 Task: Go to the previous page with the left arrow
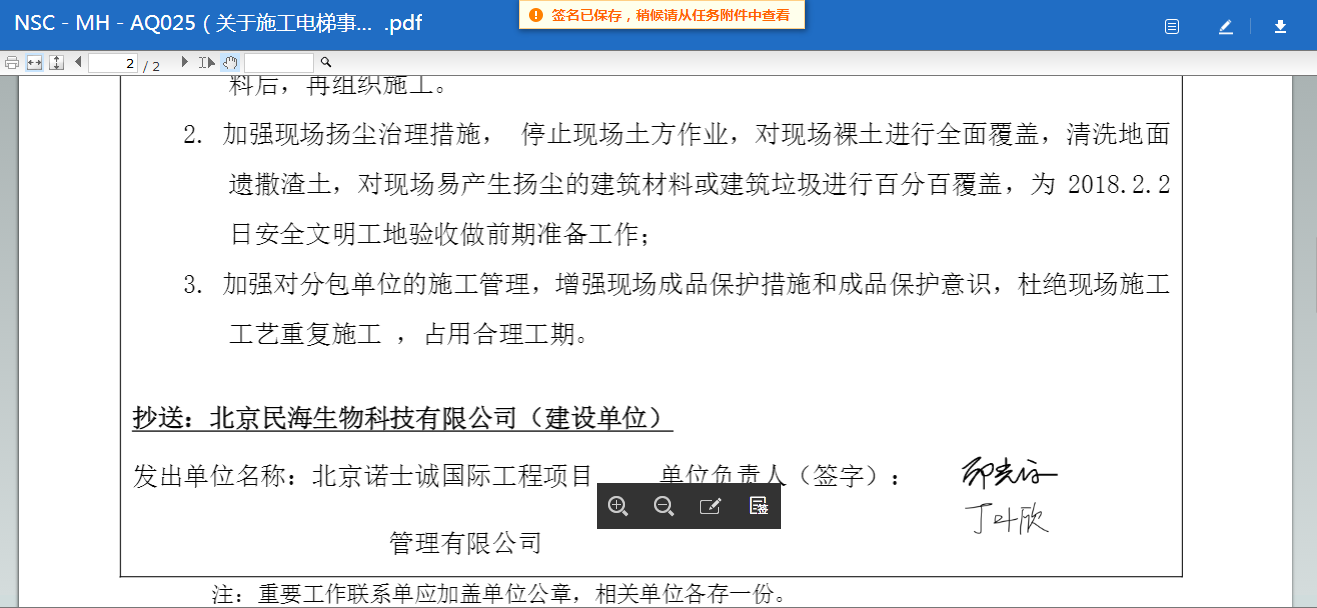[78, 61]
